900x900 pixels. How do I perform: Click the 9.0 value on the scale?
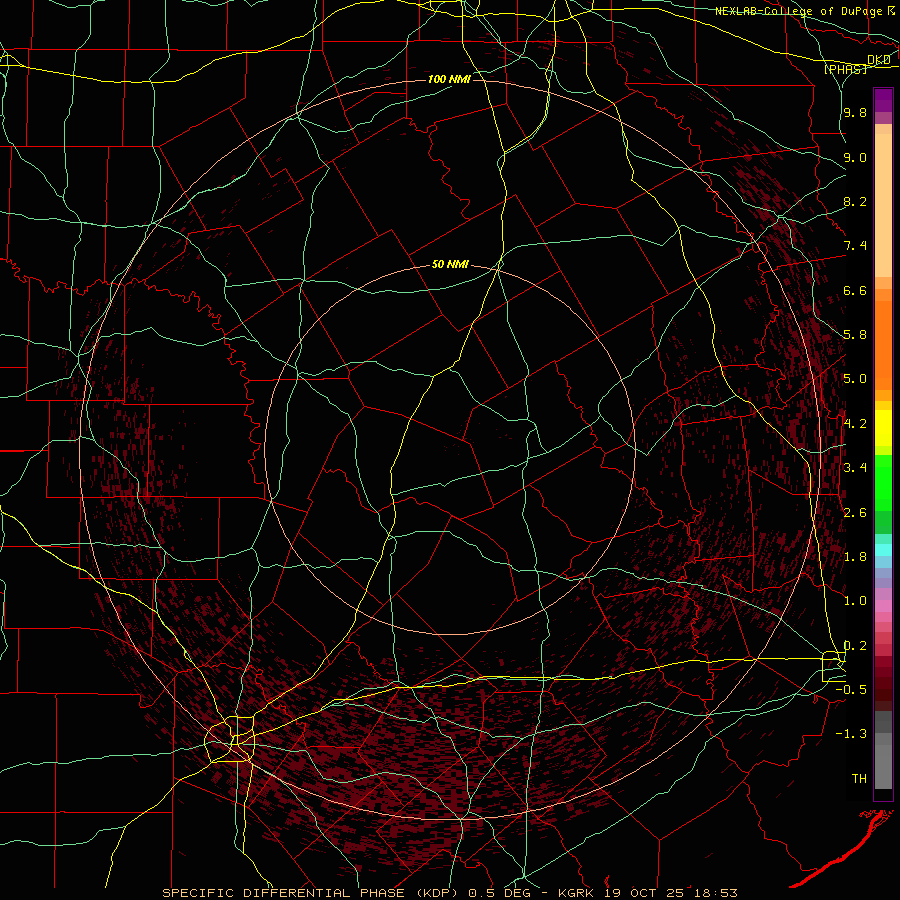pos(855,157)
